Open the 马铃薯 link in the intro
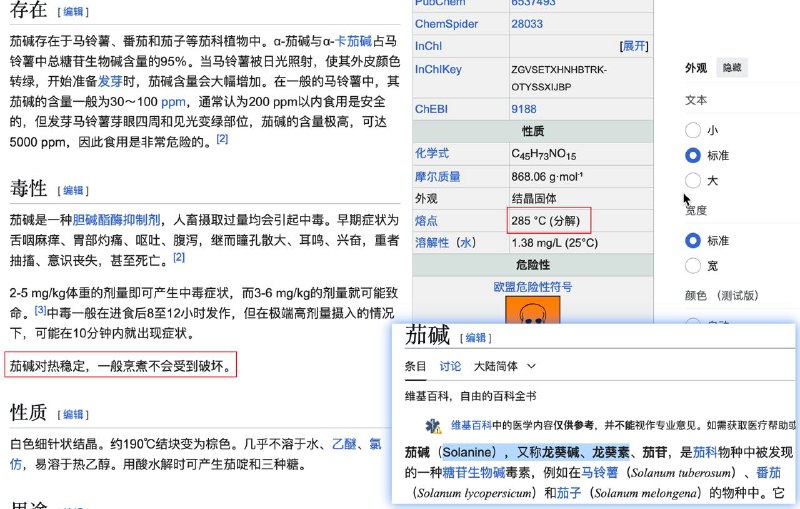 click(x=599, y=472)
